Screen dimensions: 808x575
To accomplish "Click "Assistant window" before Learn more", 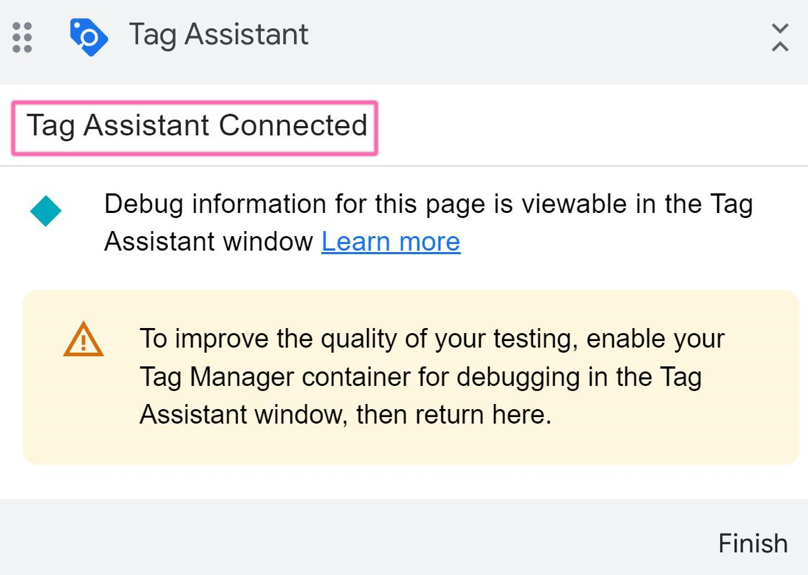I will tap(208, 241).
